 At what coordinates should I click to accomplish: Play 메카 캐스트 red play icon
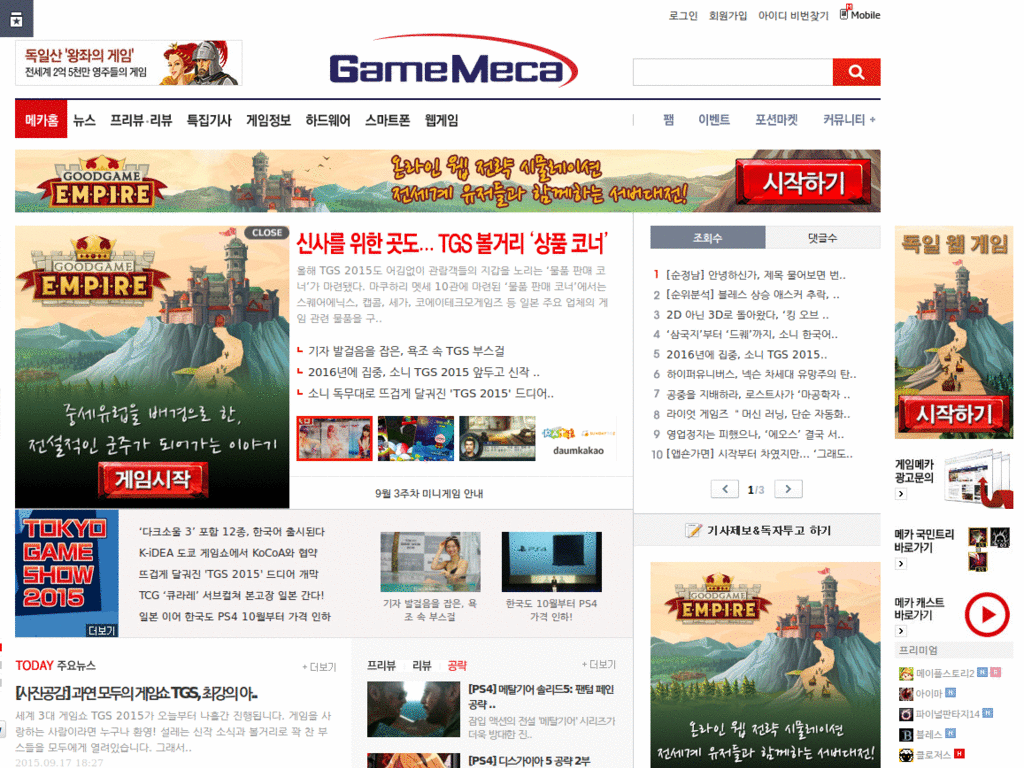coord(987,614)
